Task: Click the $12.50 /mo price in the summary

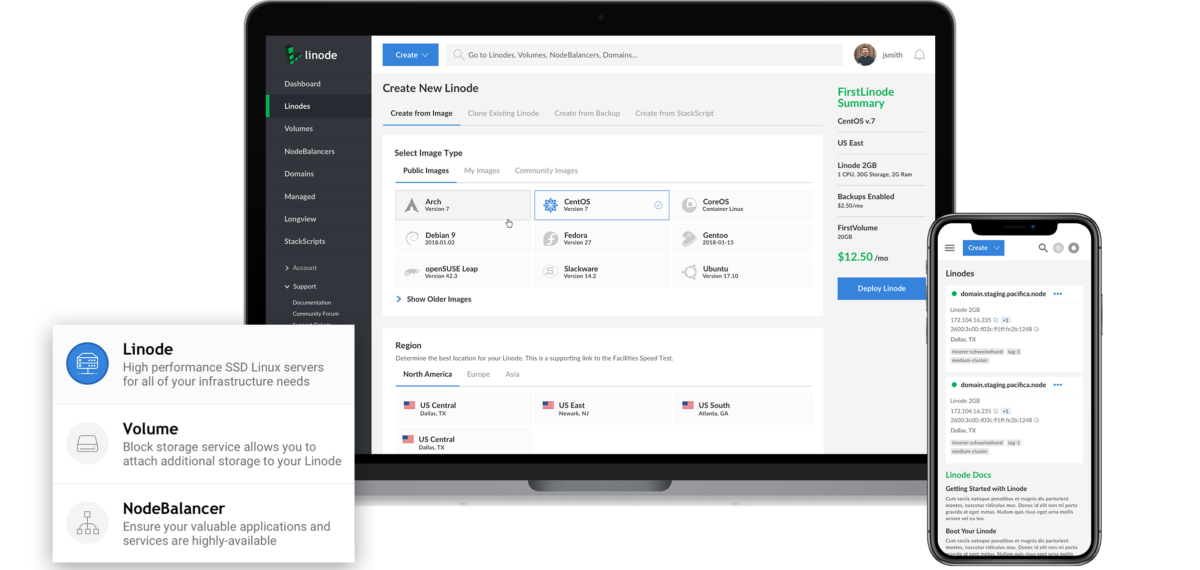Action: (862, 257)
